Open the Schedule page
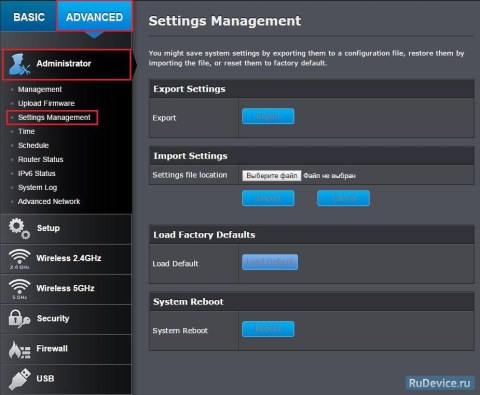The image size is (480, 395). (x=33, y=145)
